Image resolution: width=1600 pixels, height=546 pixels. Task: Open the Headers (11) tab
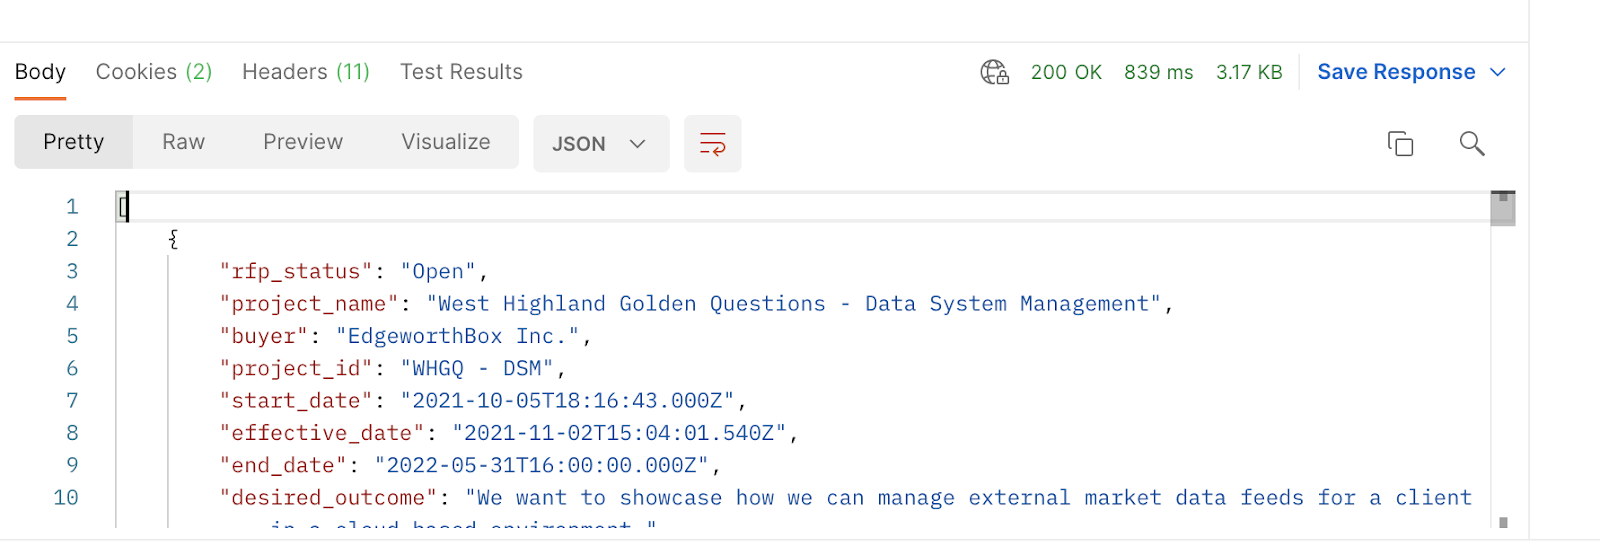coord(306,72)
